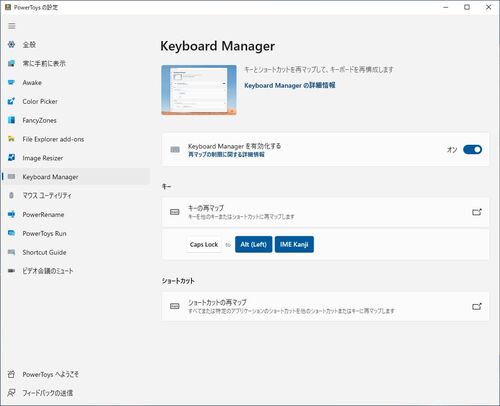Open PowerToys へようこそ at sidebar bottom
The image size is (500, 406).
76,374
